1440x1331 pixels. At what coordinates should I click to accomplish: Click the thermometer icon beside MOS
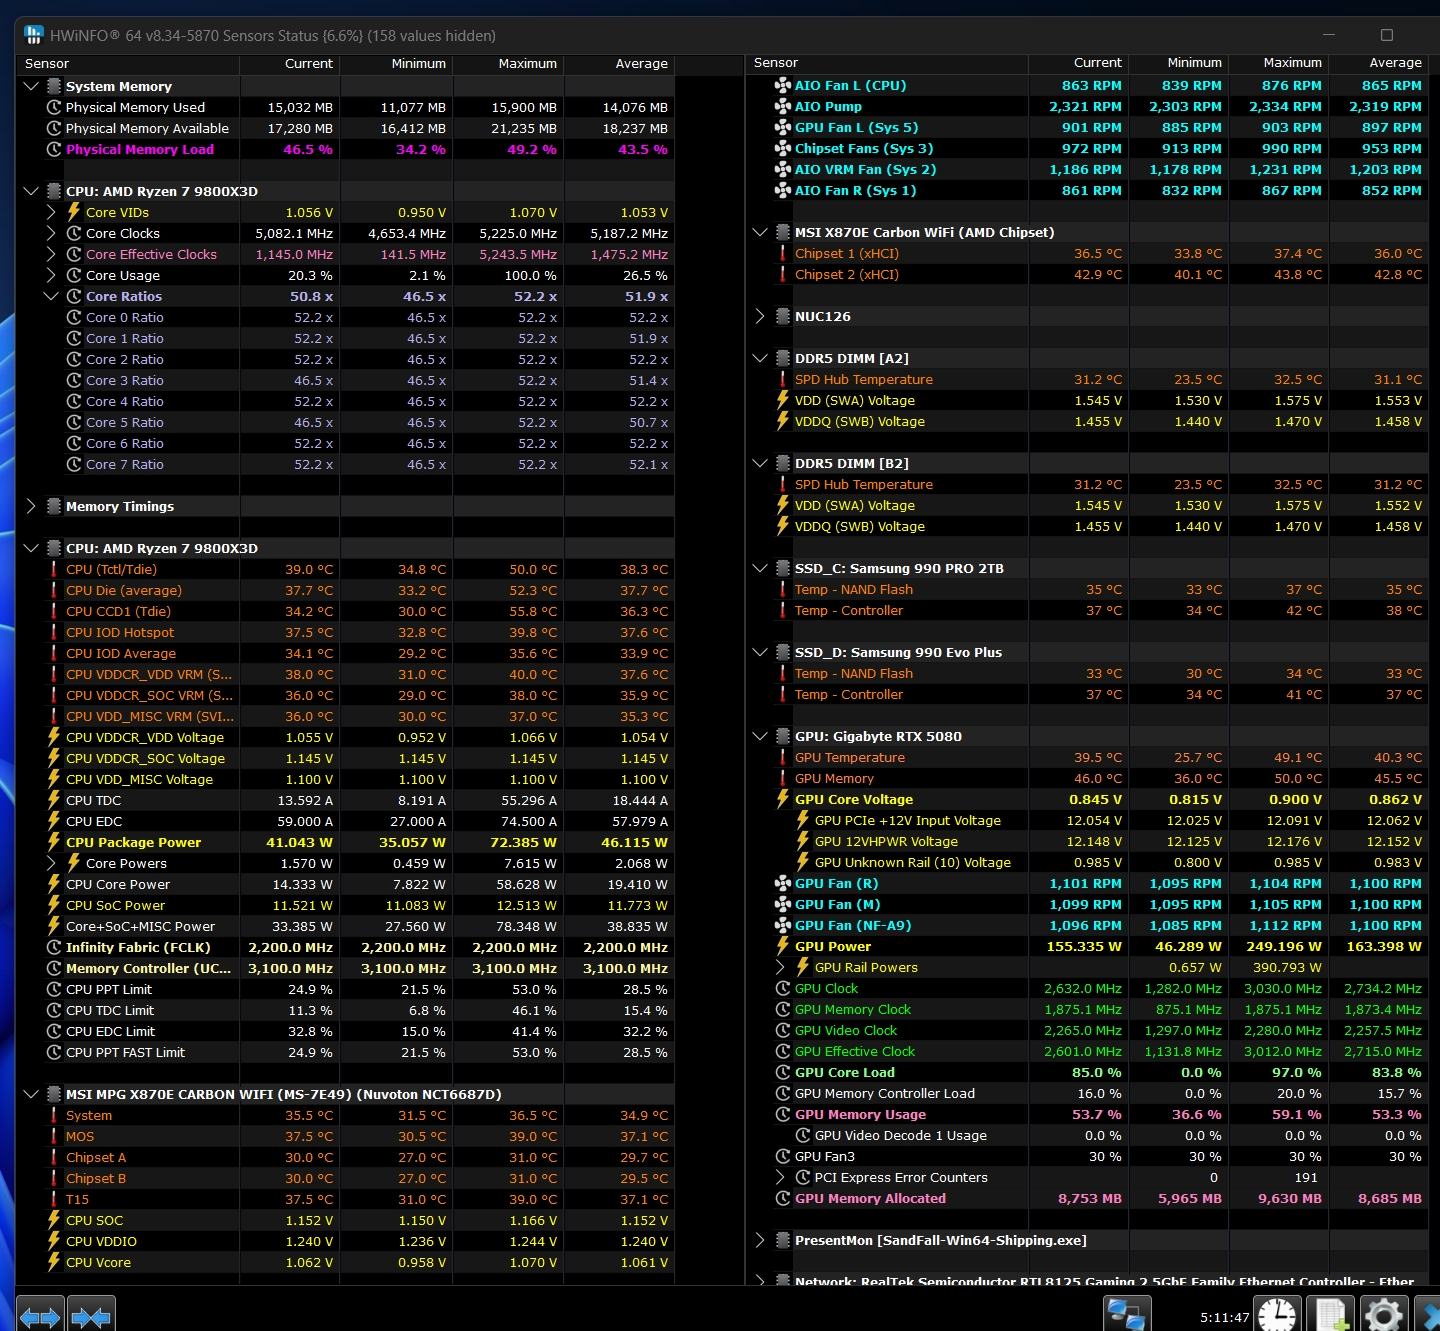(54, 1136)
